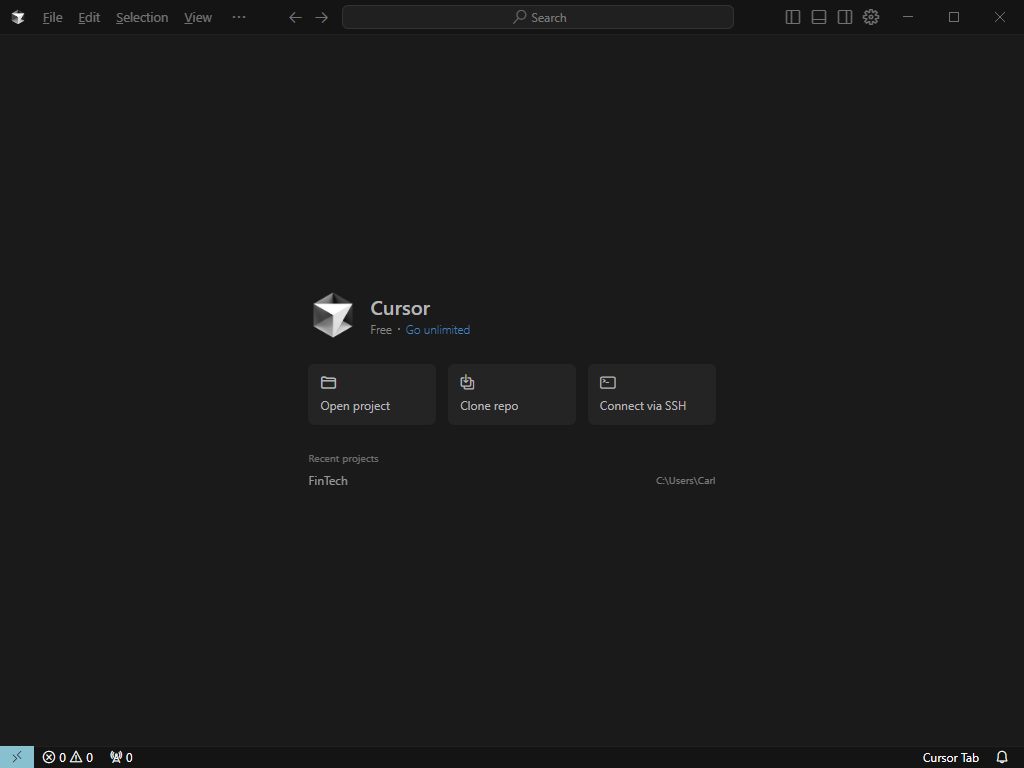Toggle the bottom panel layout icon
Image resolution: width=1024 pixels, height=768 pixels.
[818, 17]
